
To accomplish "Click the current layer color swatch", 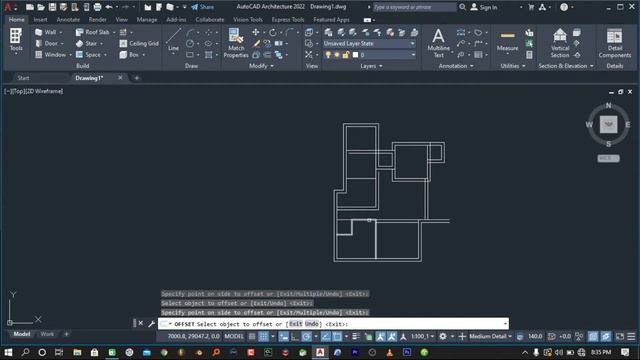I will coord(355,55).
